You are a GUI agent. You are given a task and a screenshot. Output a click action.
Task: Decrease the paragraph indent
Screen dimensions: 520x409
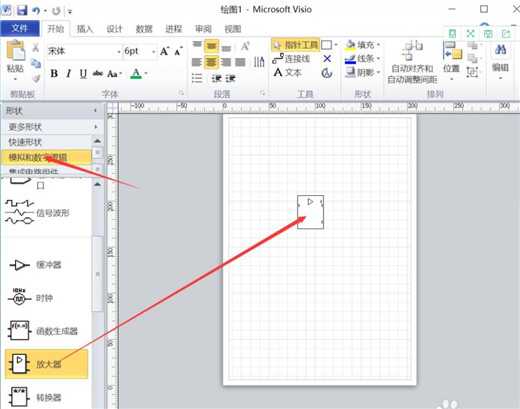tap(217, 78)
